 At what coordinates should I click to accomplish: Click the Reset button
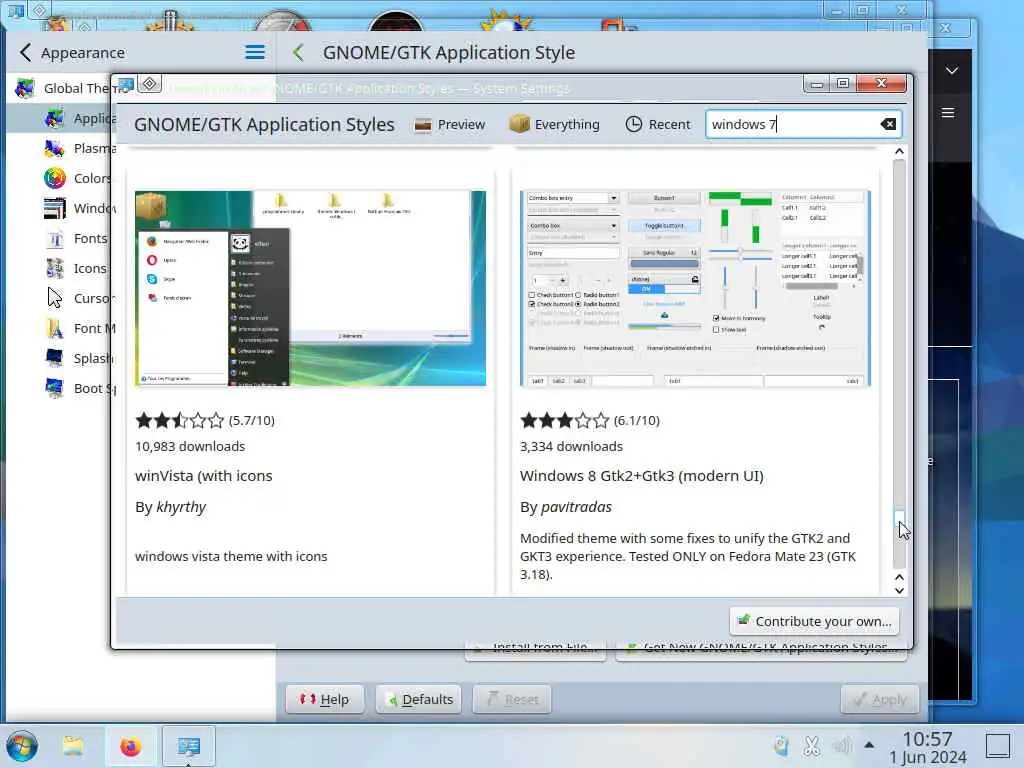pos(512,699)
